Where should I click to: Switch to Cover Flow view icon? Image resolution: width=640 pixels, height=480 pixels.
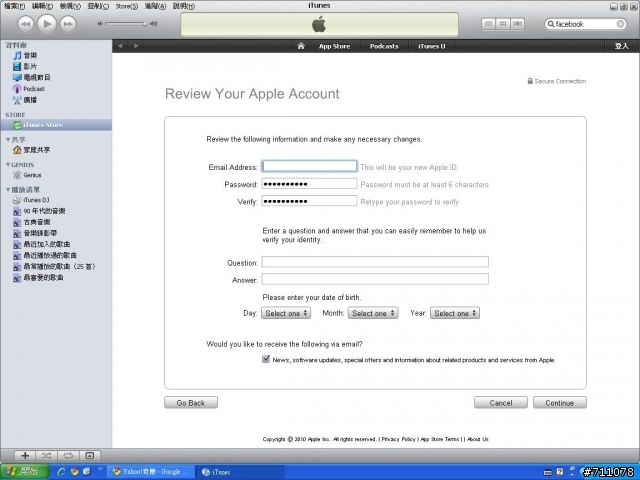[518, 24]
